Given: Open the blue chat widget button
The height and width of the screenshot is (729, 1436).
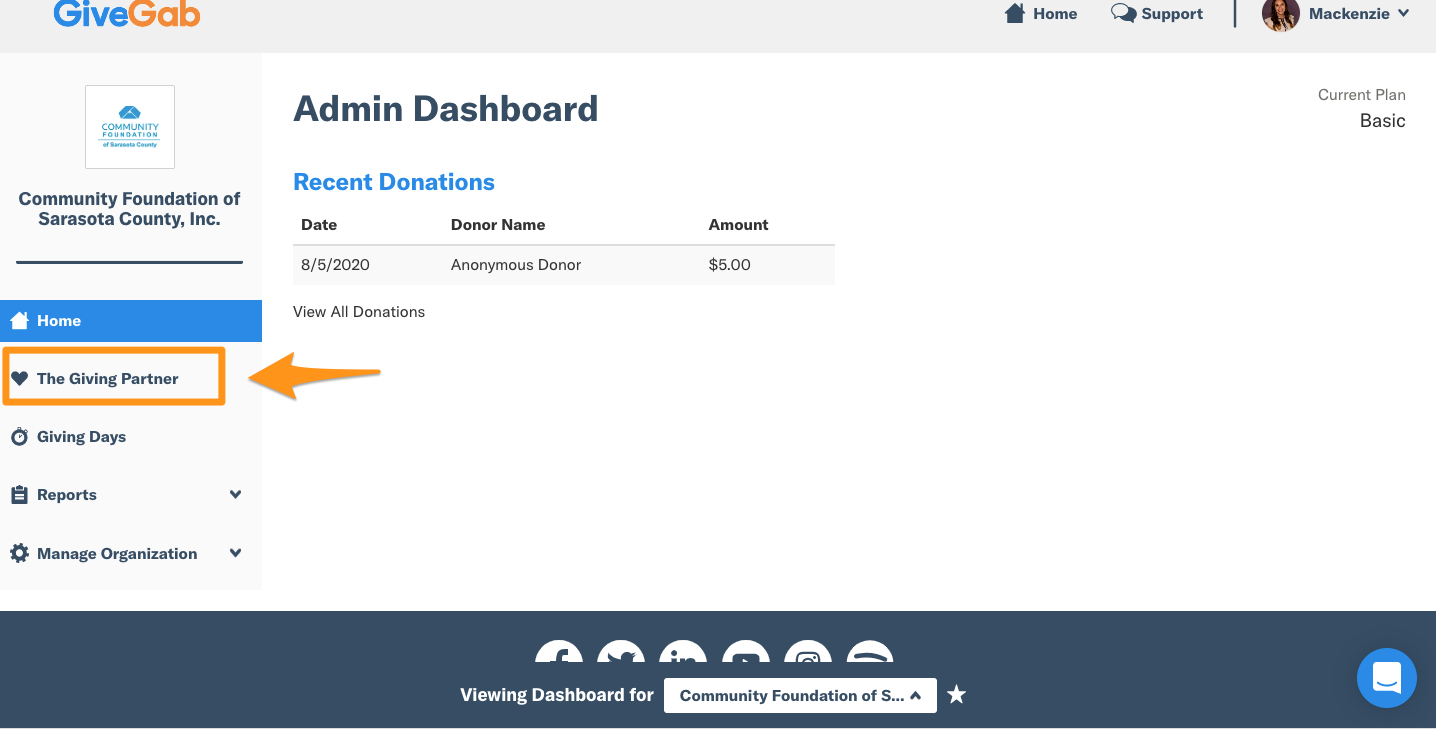Looking at the screenshot, I should click(1387, 678).
